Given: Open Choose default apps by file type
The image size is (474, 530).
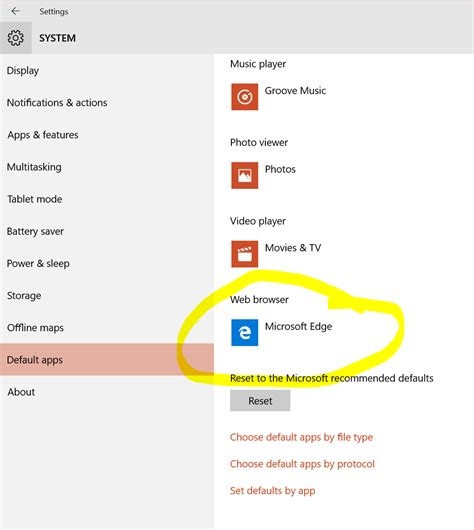Looking at the screenshot, I should coord(301,437).
